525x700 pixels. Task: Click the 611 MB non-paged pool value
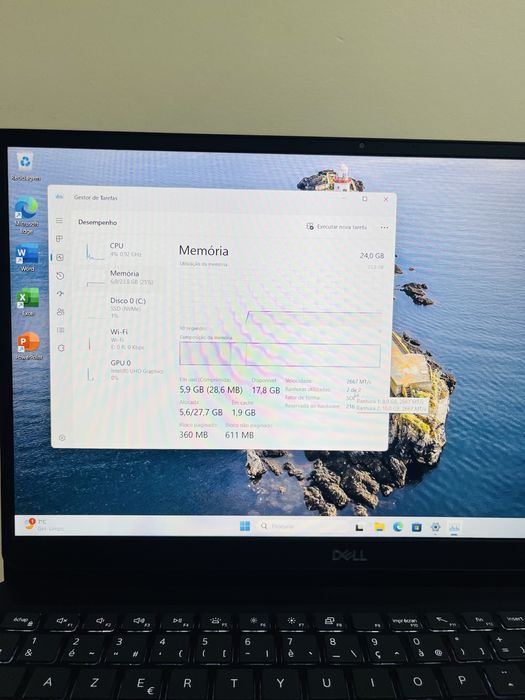(239, 435)
